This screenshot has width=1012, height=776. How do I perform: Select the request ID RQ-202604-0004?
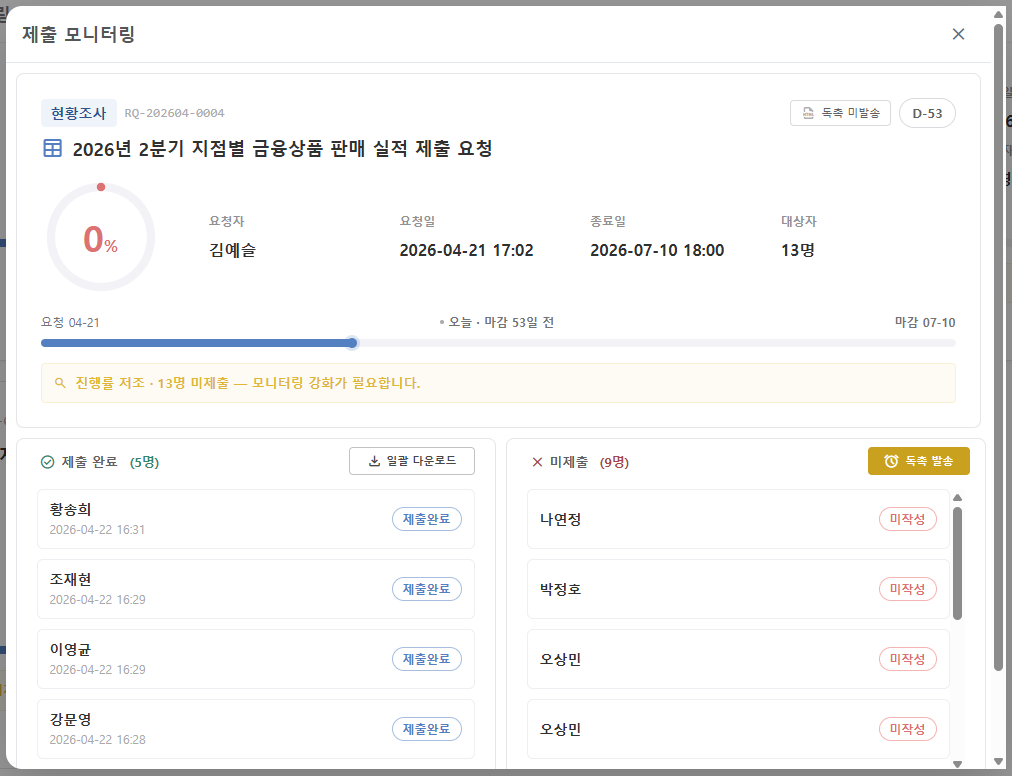point(174,113)
